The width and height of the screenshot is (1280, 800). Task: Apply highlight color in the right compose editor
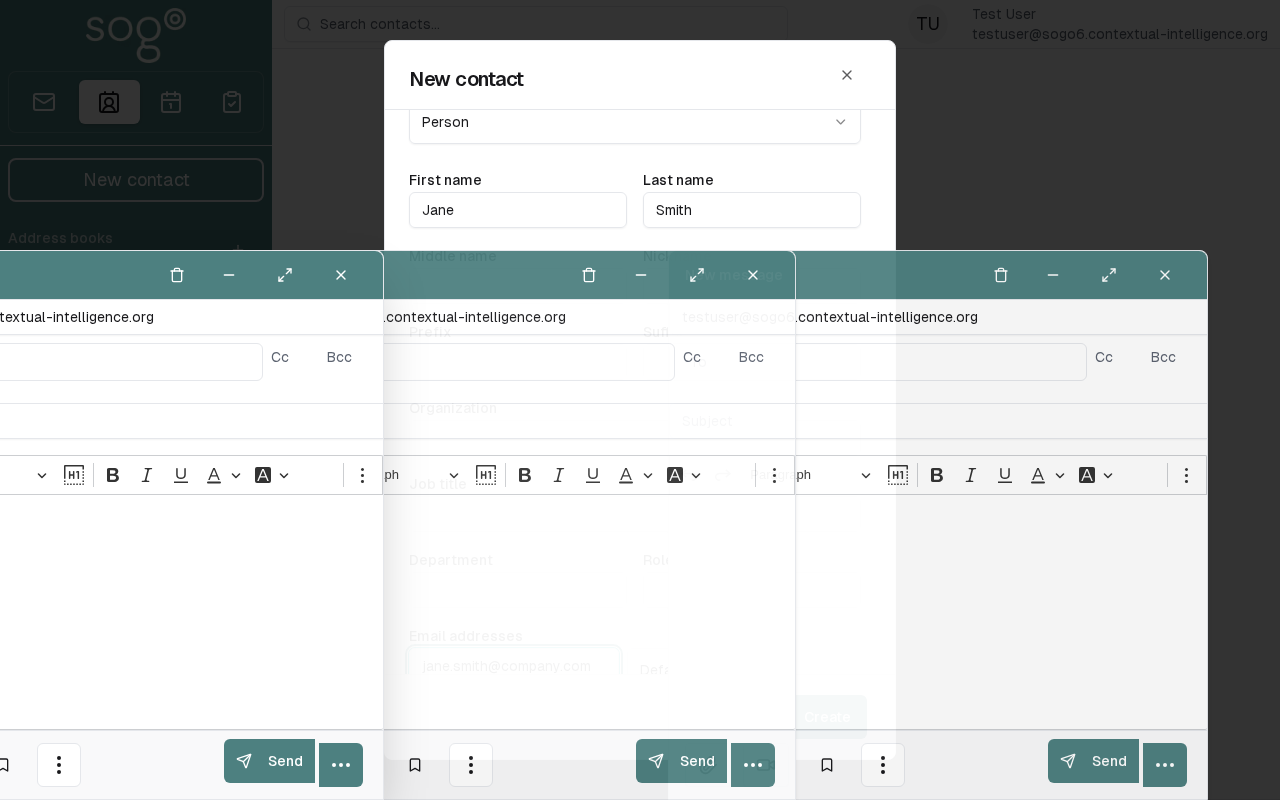coord(1087,475)
